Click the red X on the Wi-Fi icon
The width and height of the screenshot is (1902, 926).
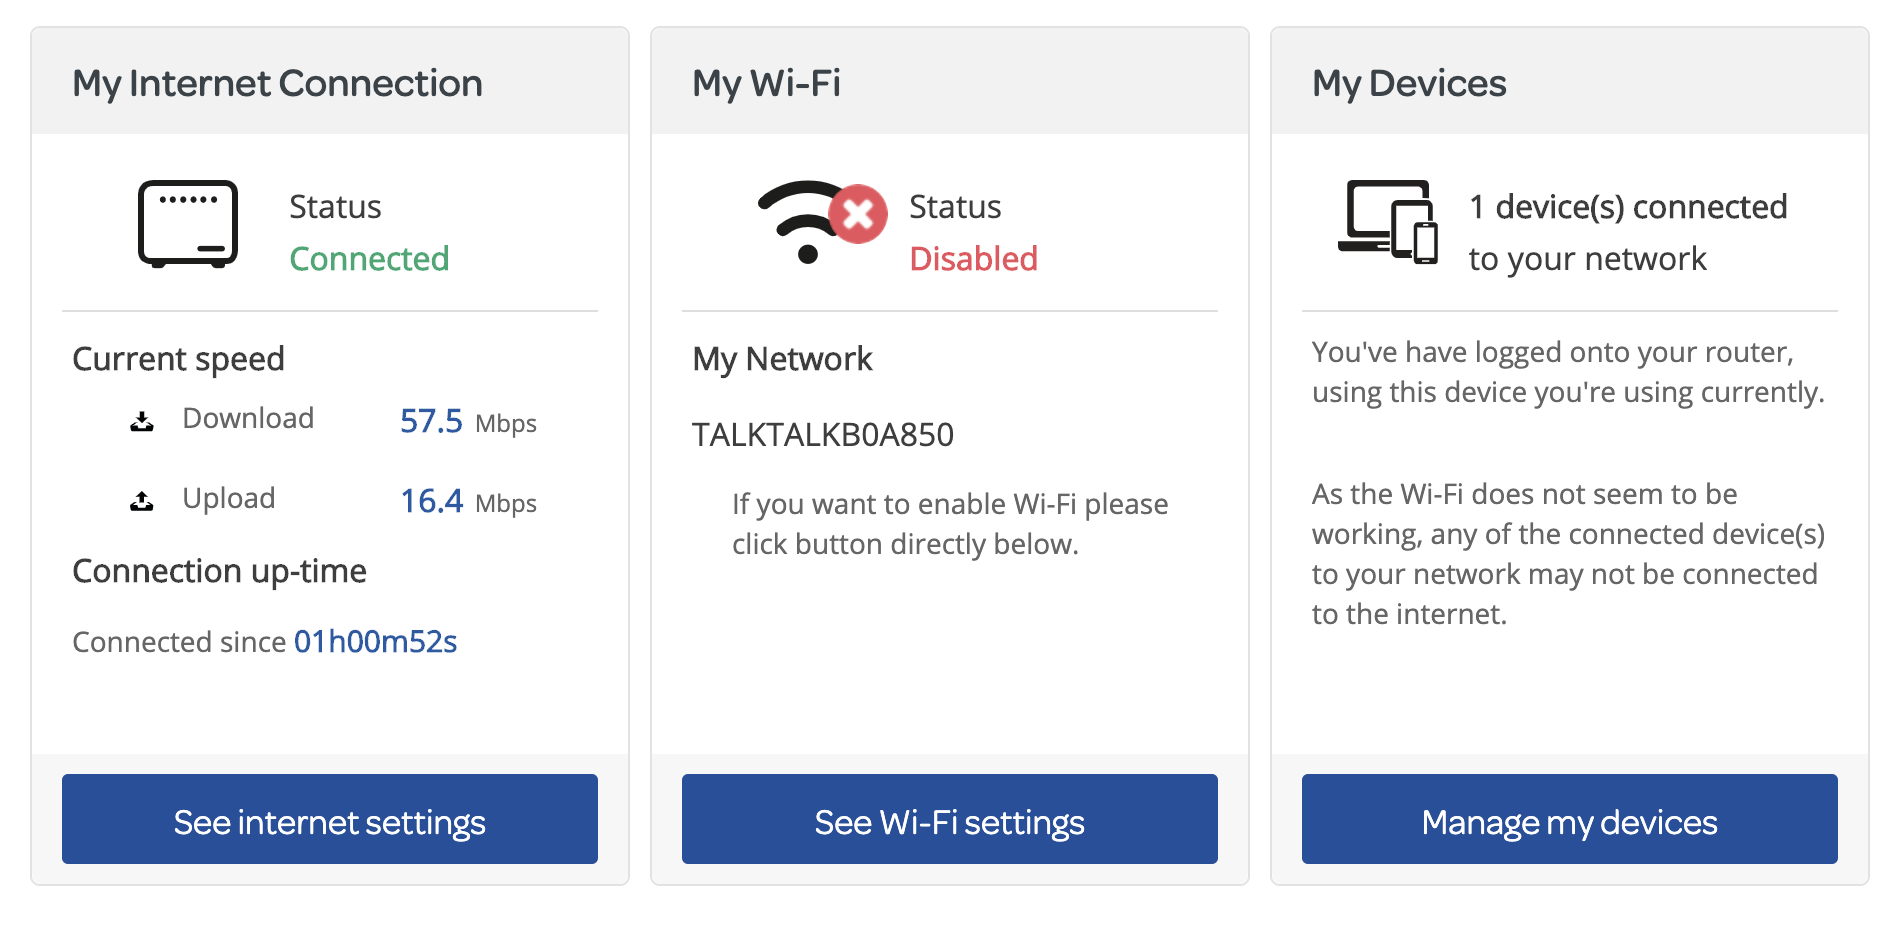click(856, 212)
